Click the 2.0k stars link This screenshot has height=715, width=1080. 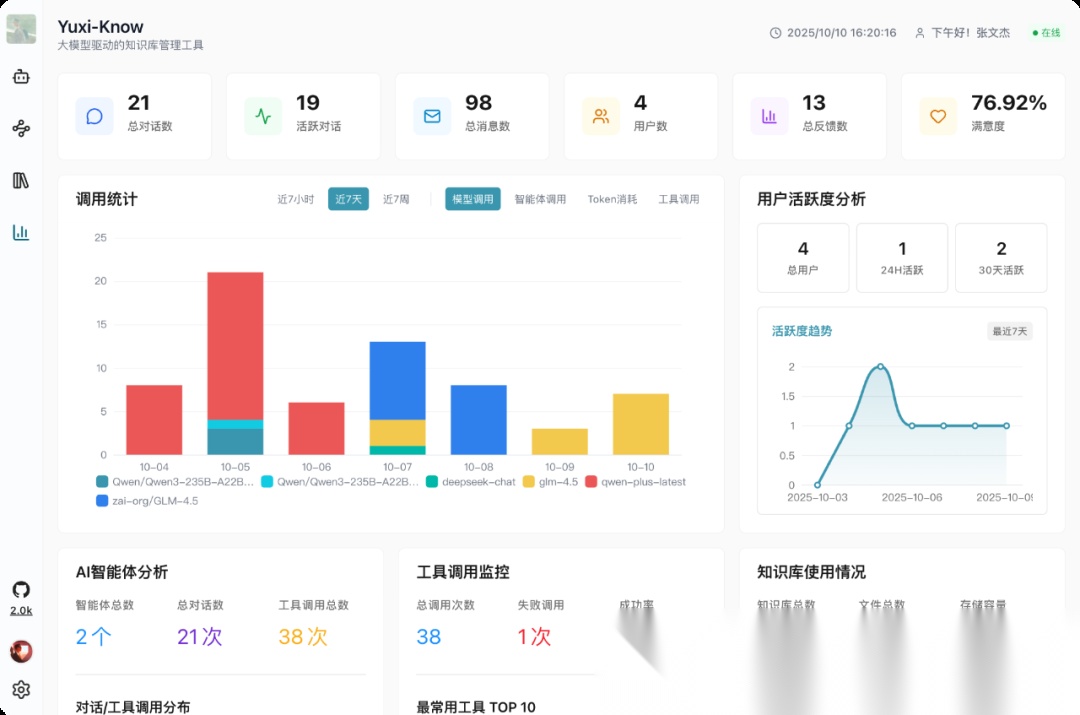click(x=20, y=608)
